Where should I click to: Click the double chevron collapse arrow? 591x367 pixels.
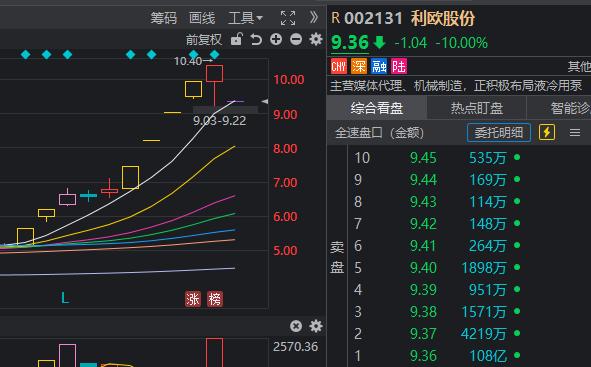click(313, 17)
